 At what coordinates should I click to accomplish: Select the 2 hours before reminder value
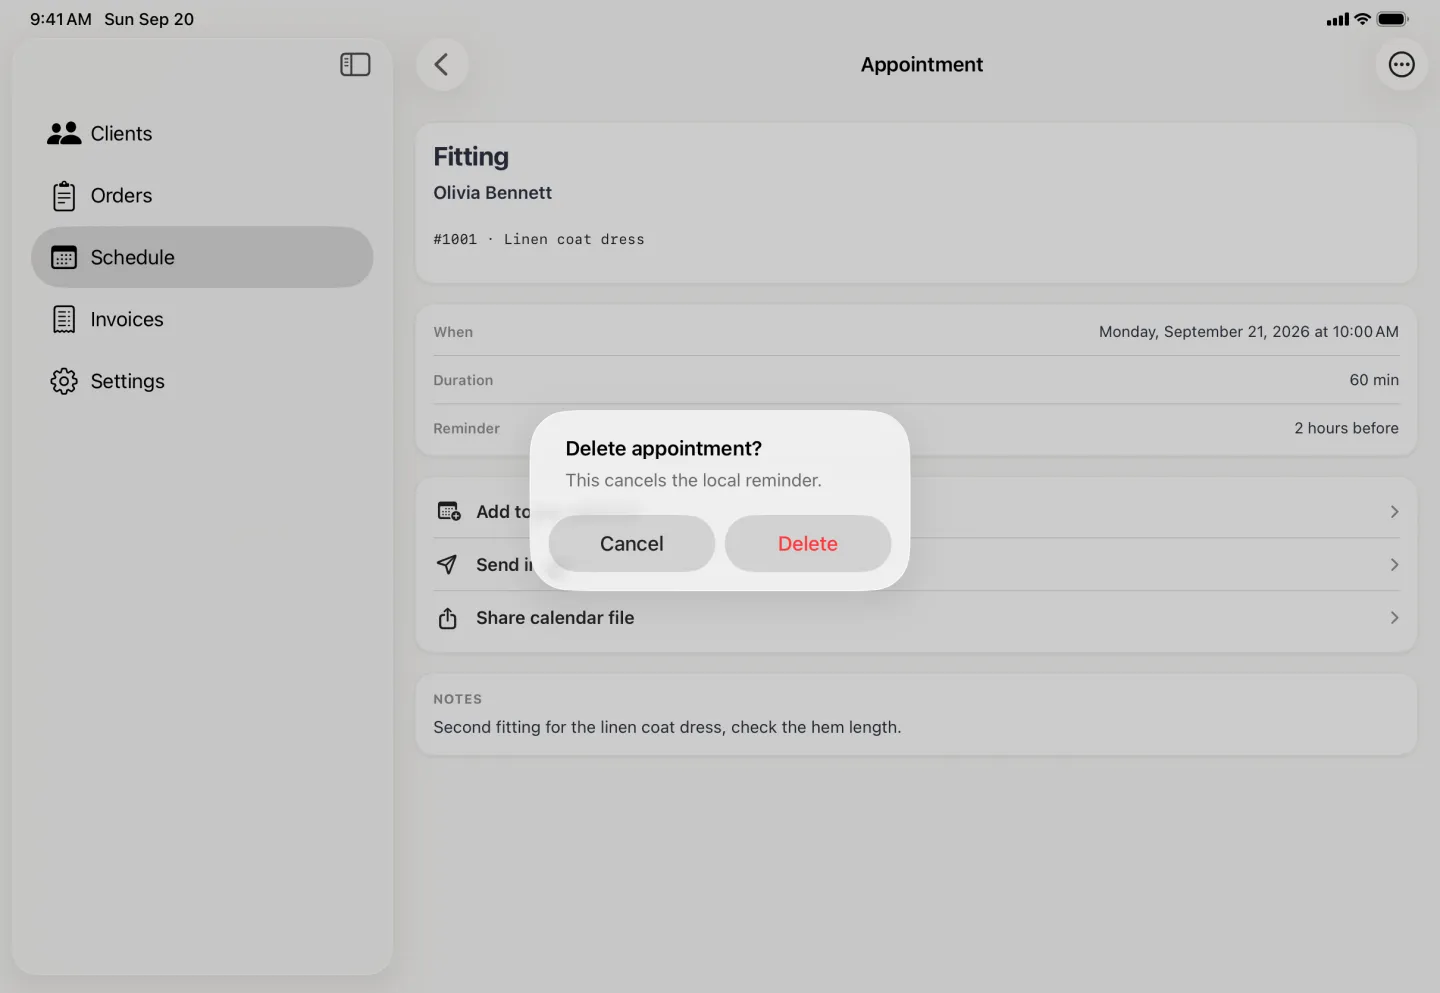(1346, 428)
